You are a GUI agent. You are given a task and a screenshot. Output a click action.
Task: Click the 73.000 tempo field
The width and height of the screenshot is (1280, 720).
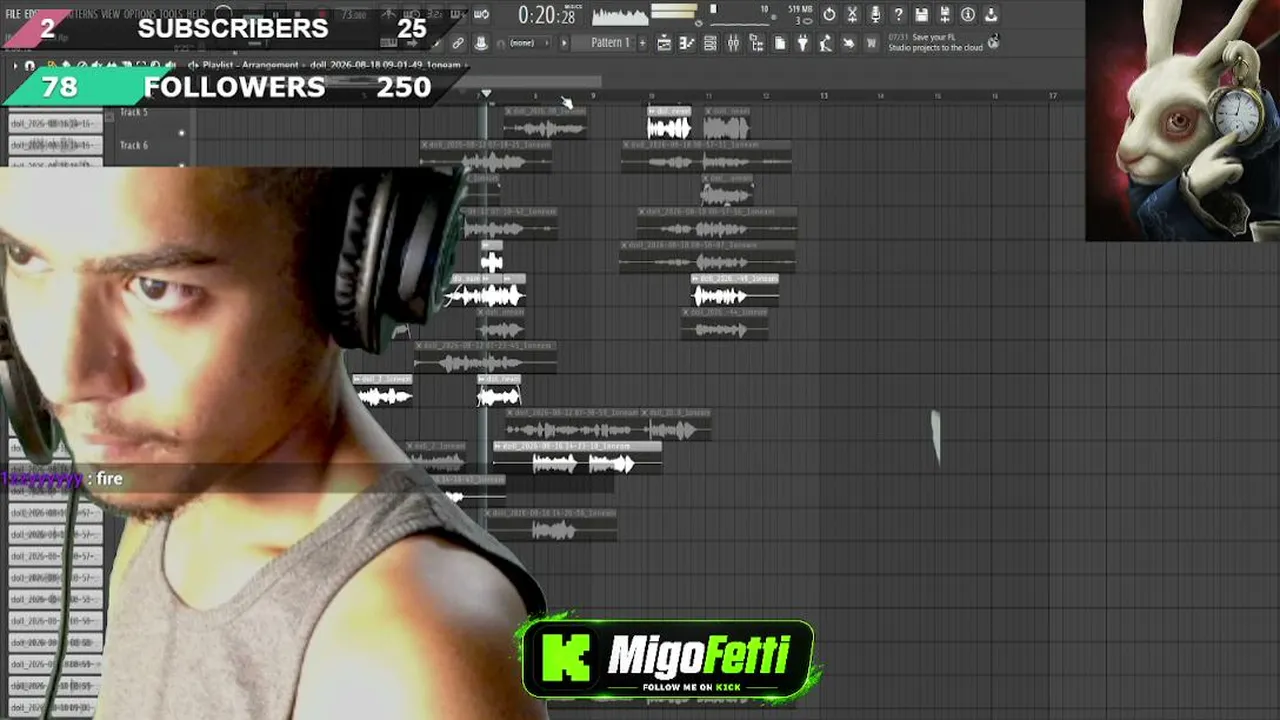point(353,15)
